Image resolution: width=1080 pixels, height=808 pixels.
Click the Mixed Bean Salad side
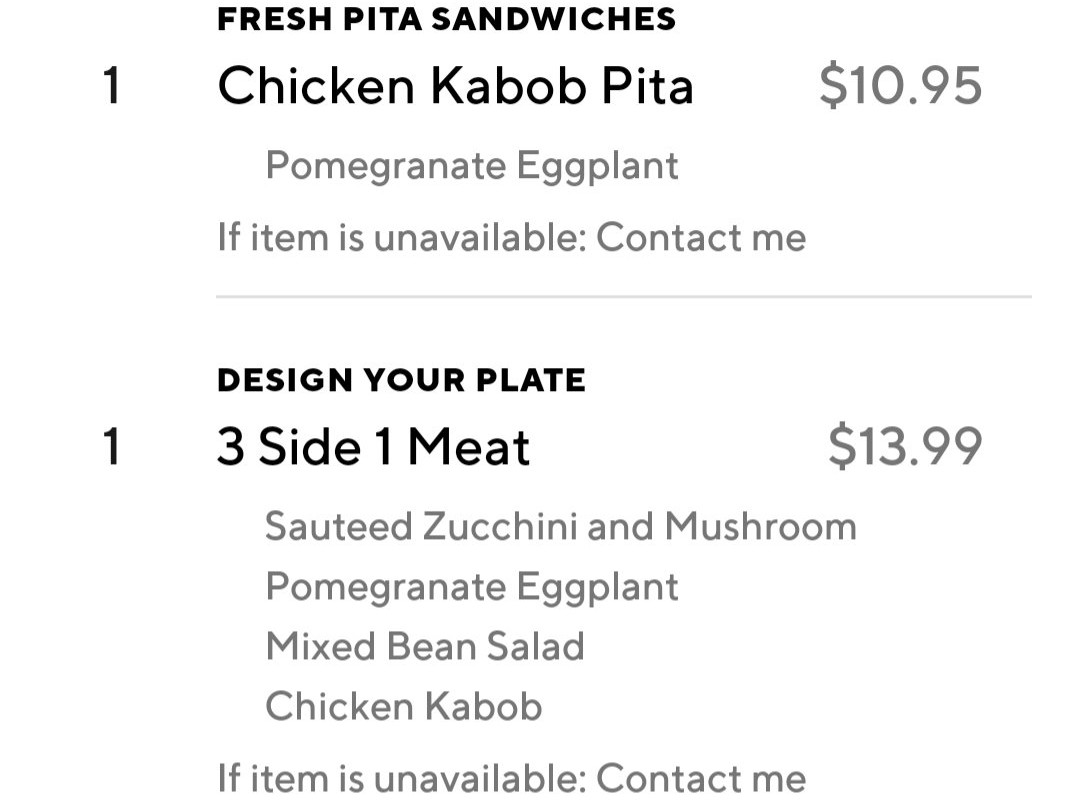424,646
